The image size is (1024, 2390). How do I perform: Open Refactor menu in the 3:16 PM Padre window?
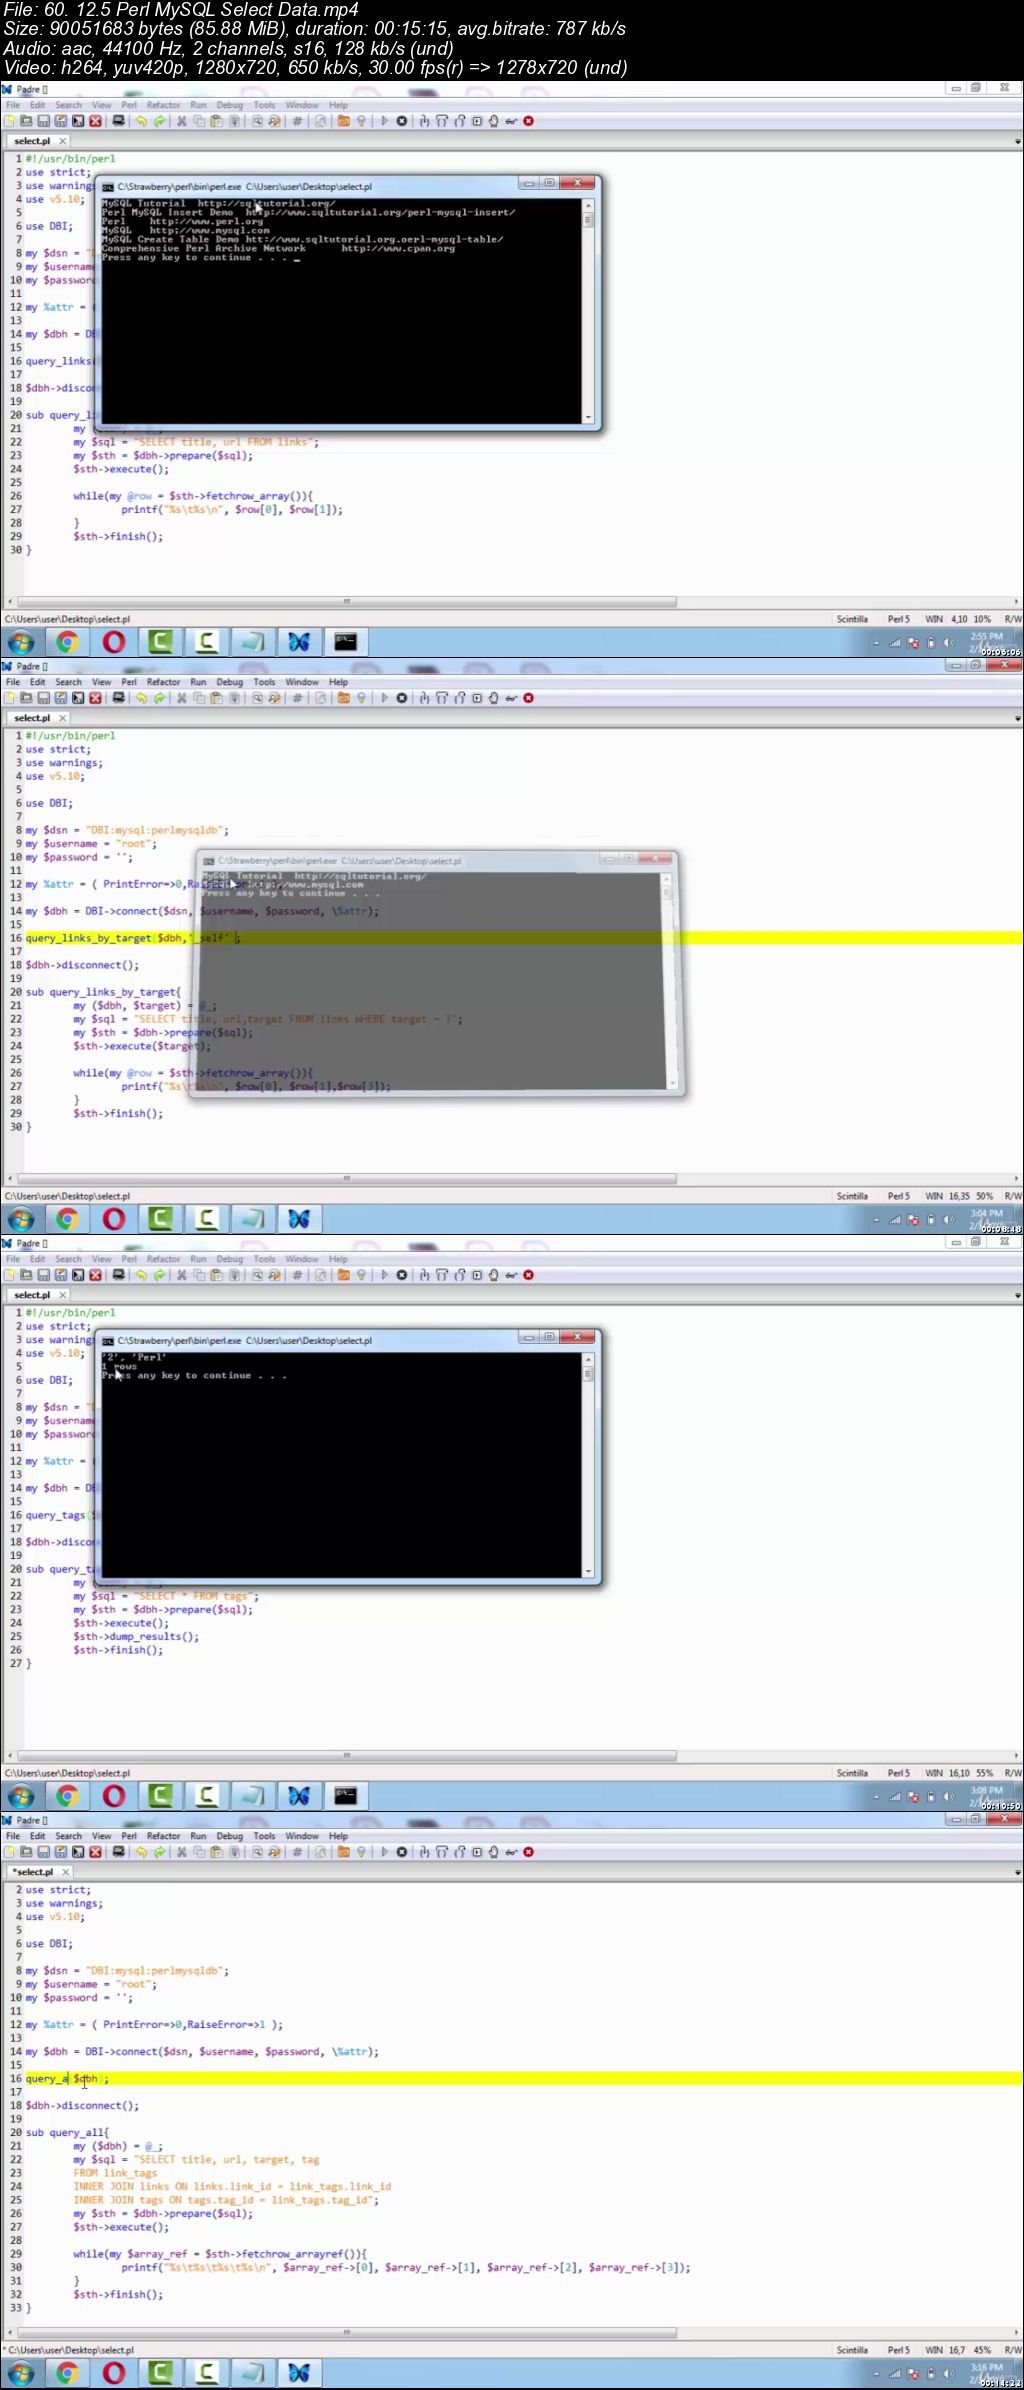pyautogui.click(x=163, y=1836)
